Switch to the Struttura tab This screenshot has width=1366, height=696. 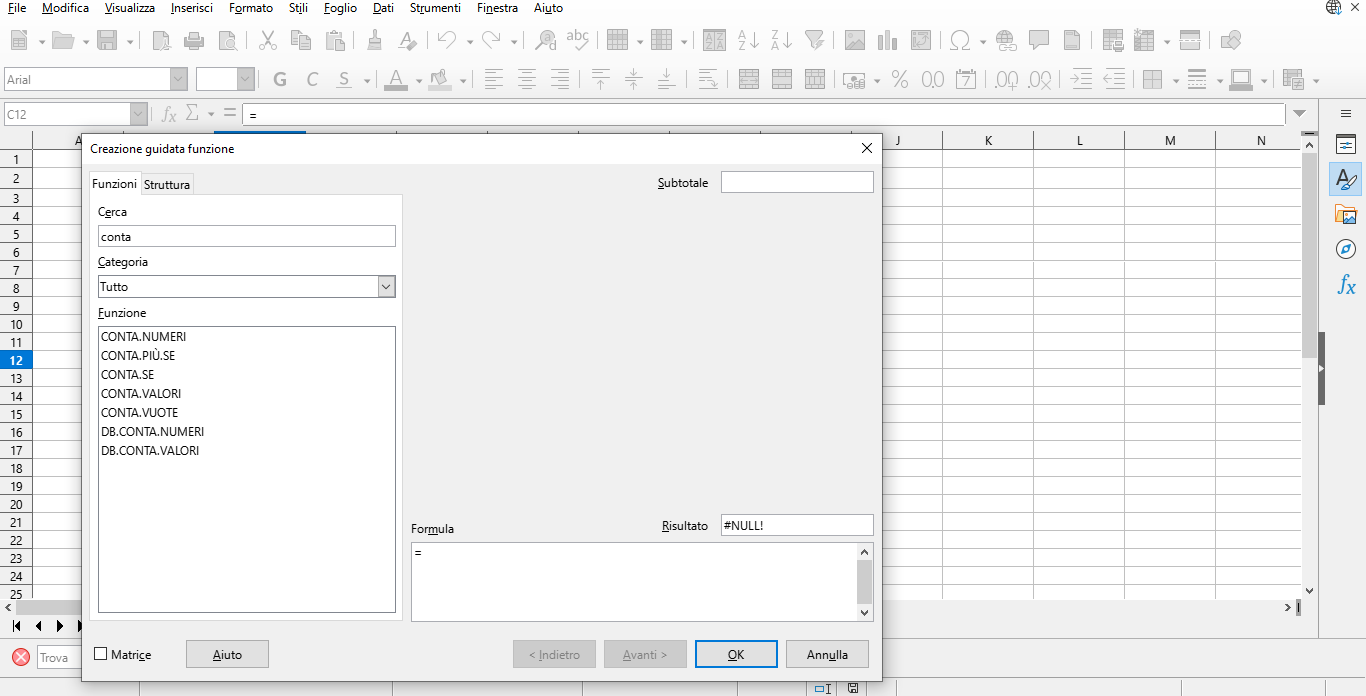tap(166, 184)
